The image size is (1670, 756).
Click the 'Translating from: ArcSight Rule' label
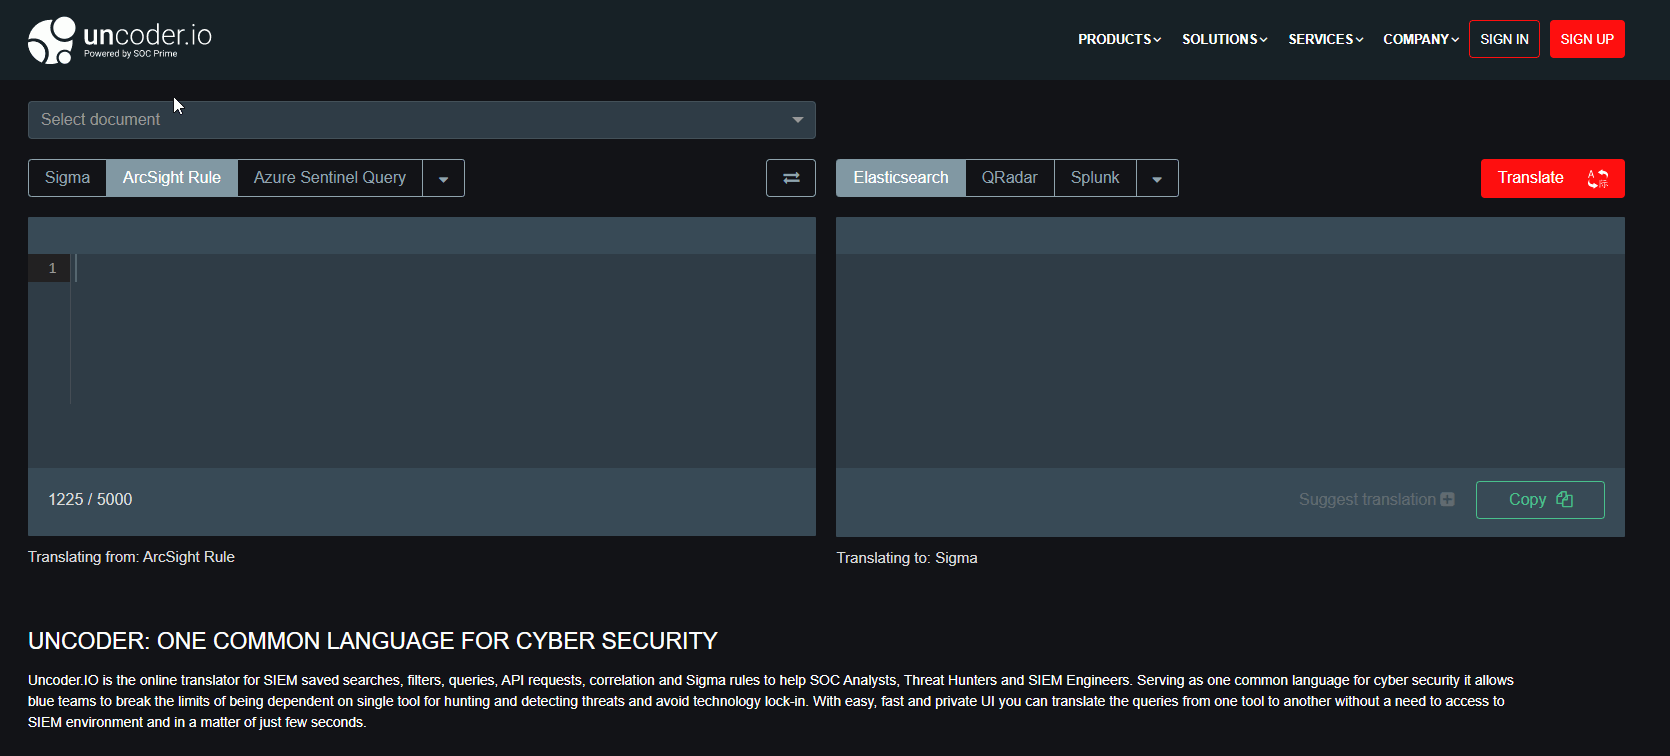[131, 557]
